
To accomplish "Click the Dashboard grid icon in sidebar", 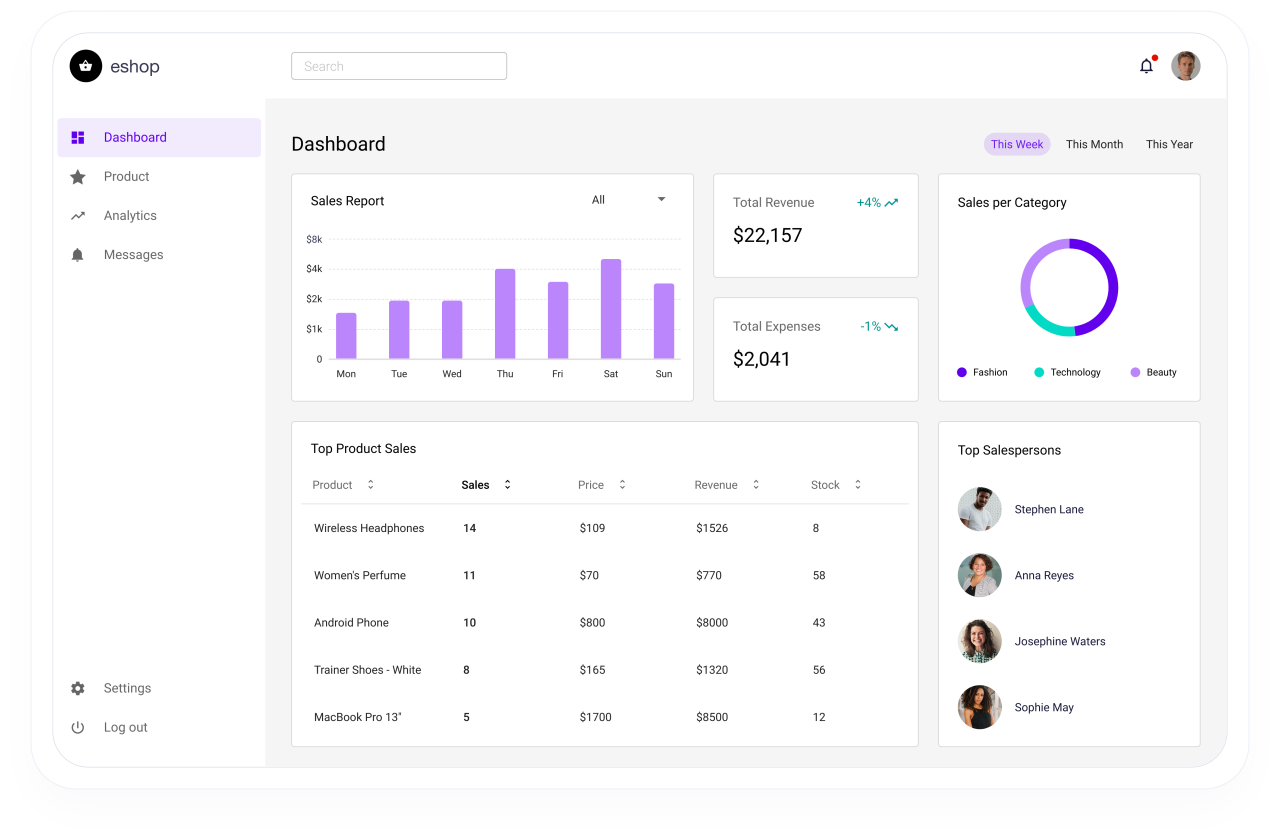I will [x=78, y=138].
